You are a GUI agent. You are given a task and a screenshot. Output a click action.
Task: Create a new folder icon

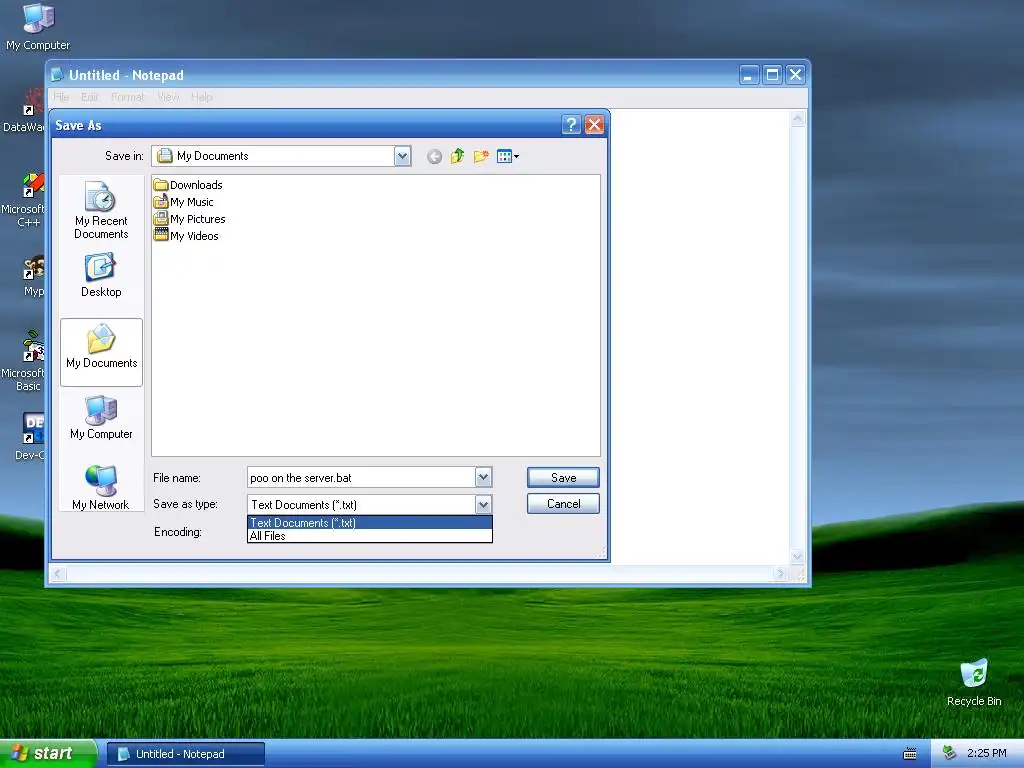481,156
